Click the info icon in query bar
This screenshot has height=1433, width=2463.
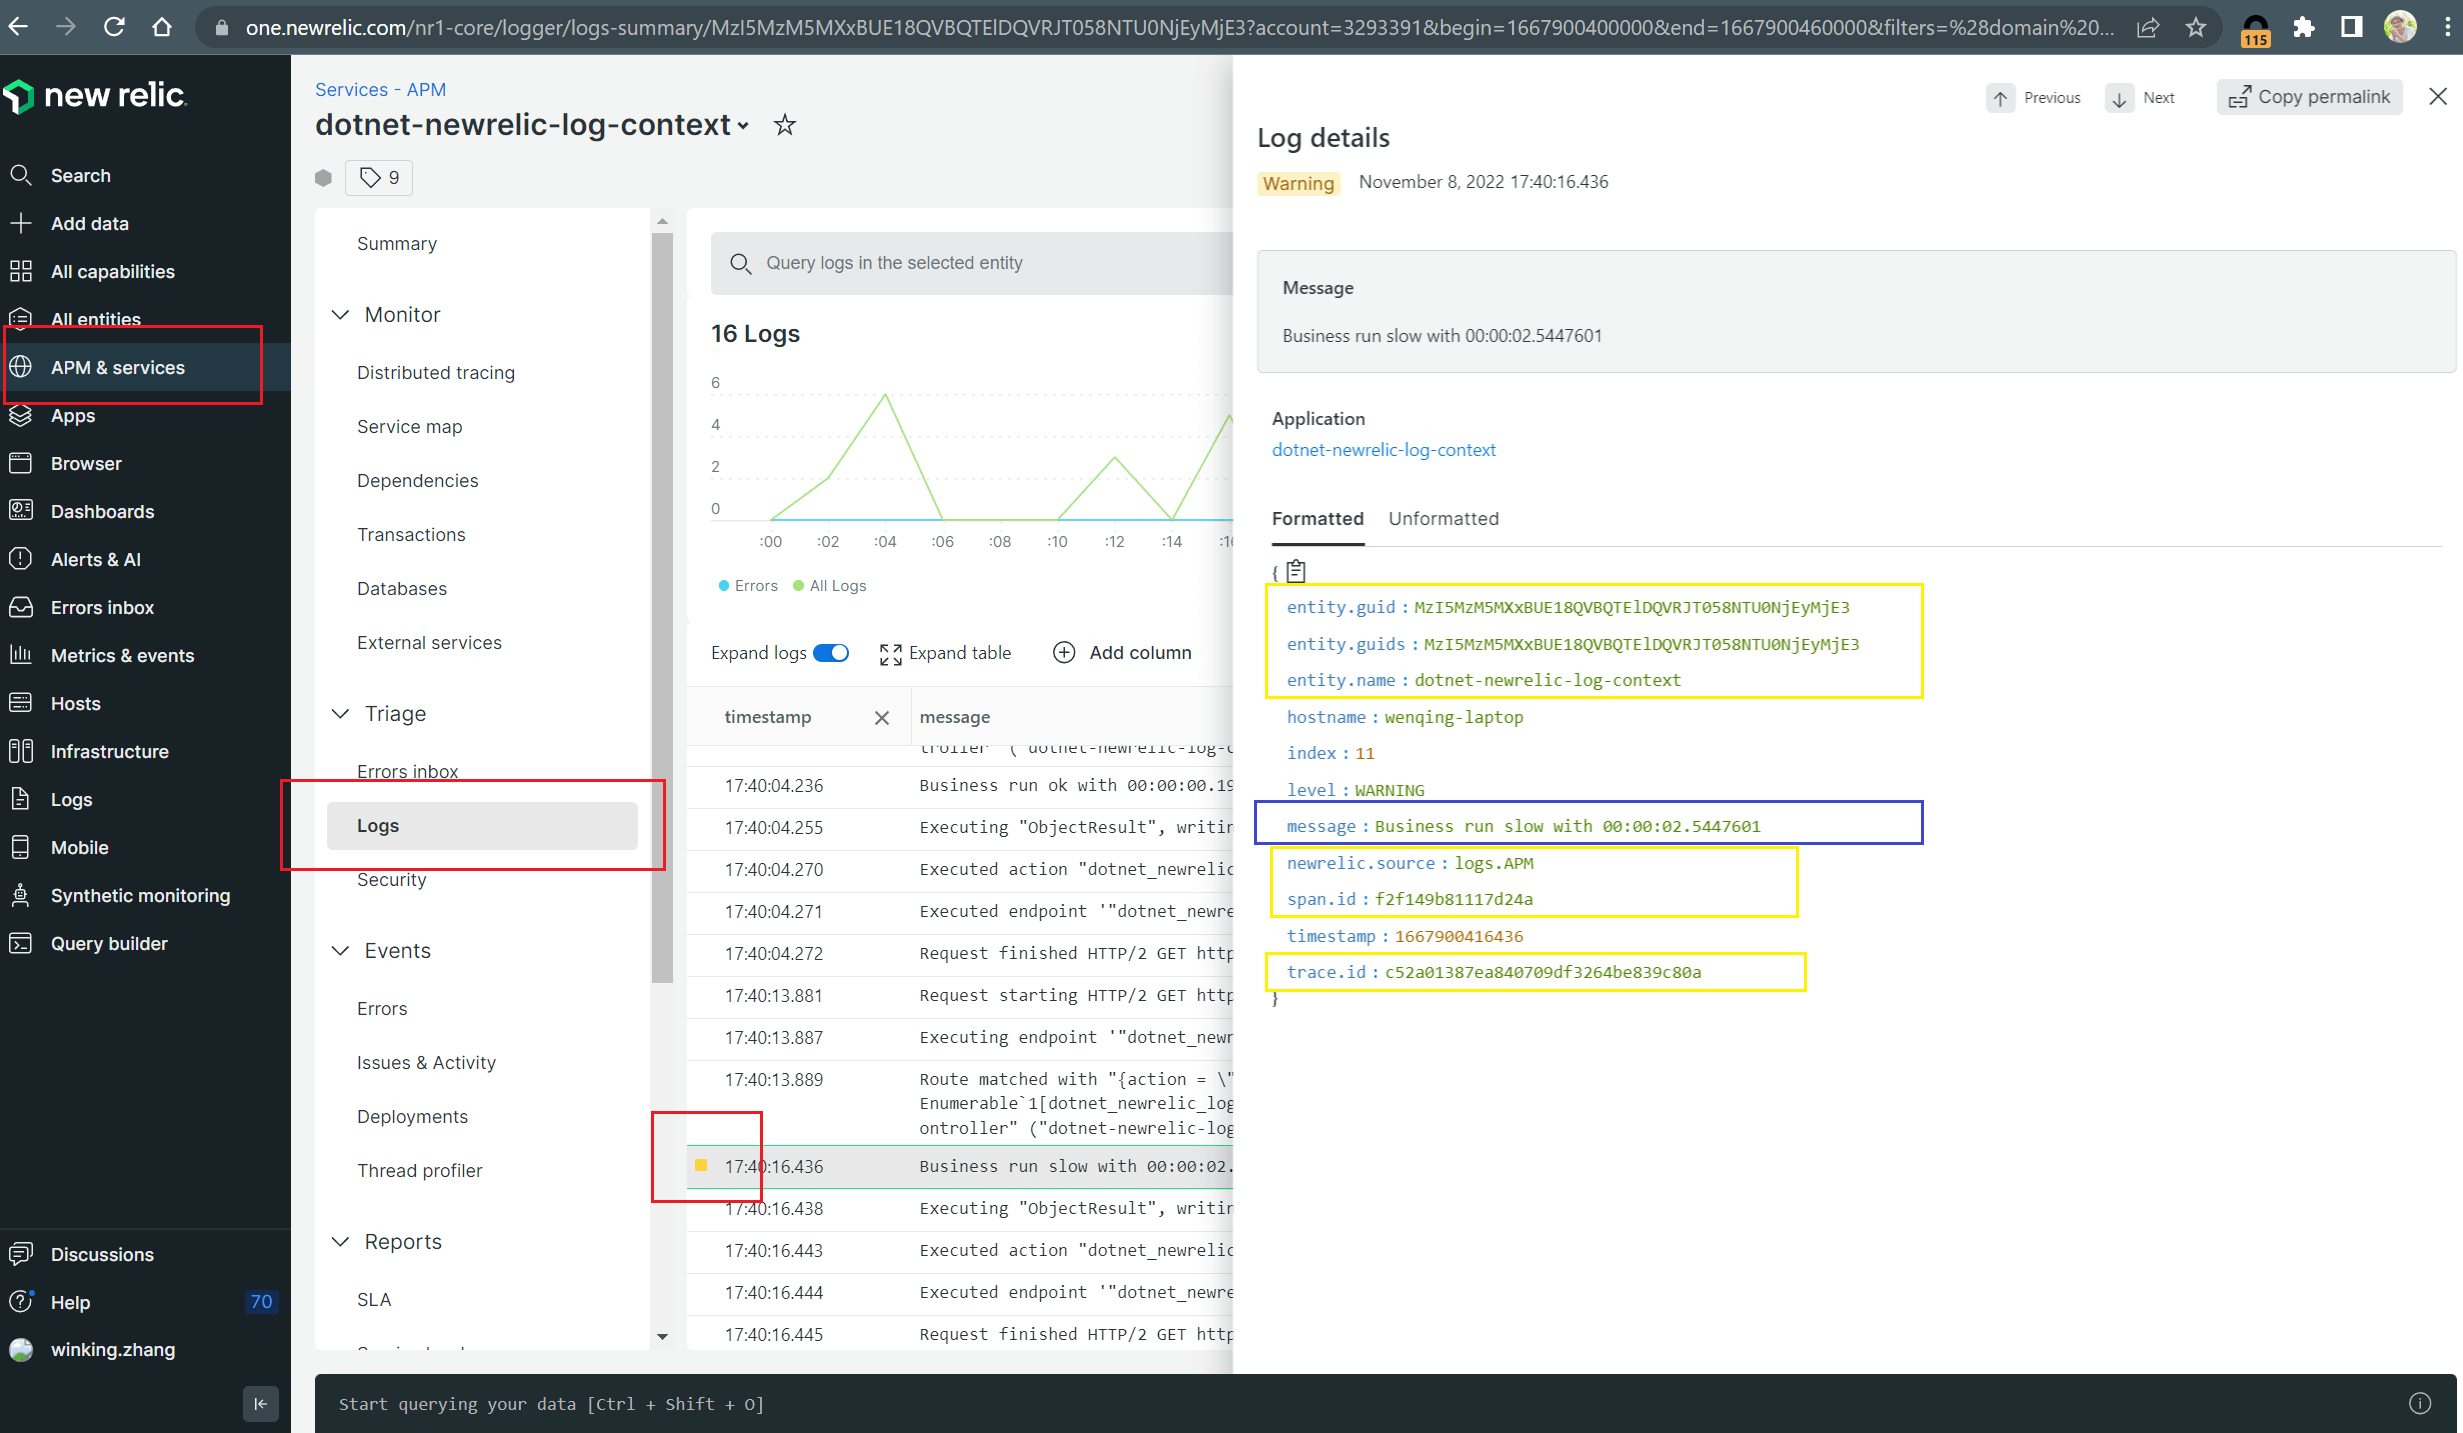point(2419,1403)
